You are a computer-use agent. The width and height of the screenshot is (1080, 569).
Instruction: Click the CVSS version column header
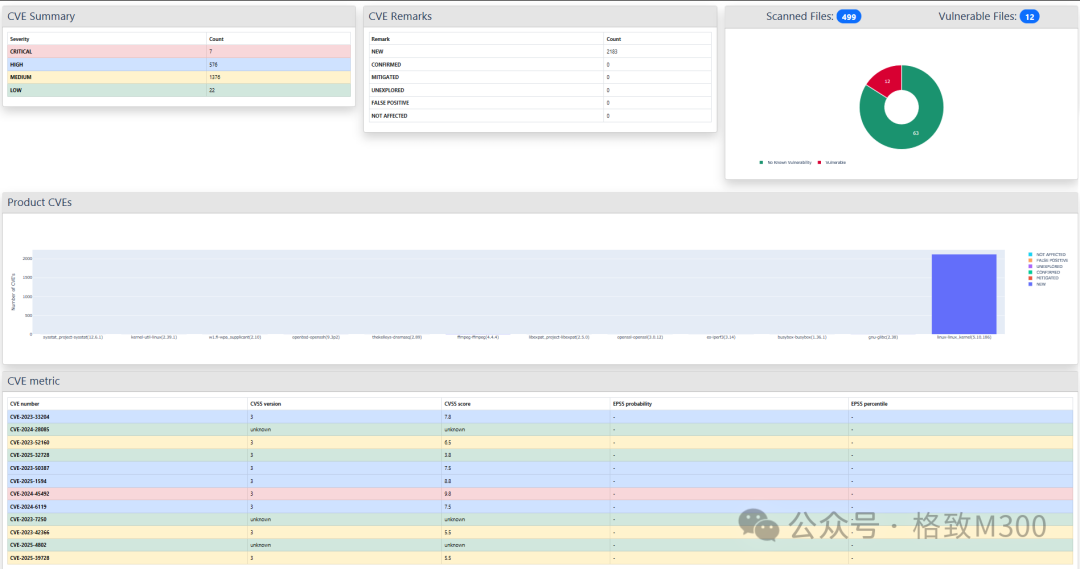click(x=344, y=404)
